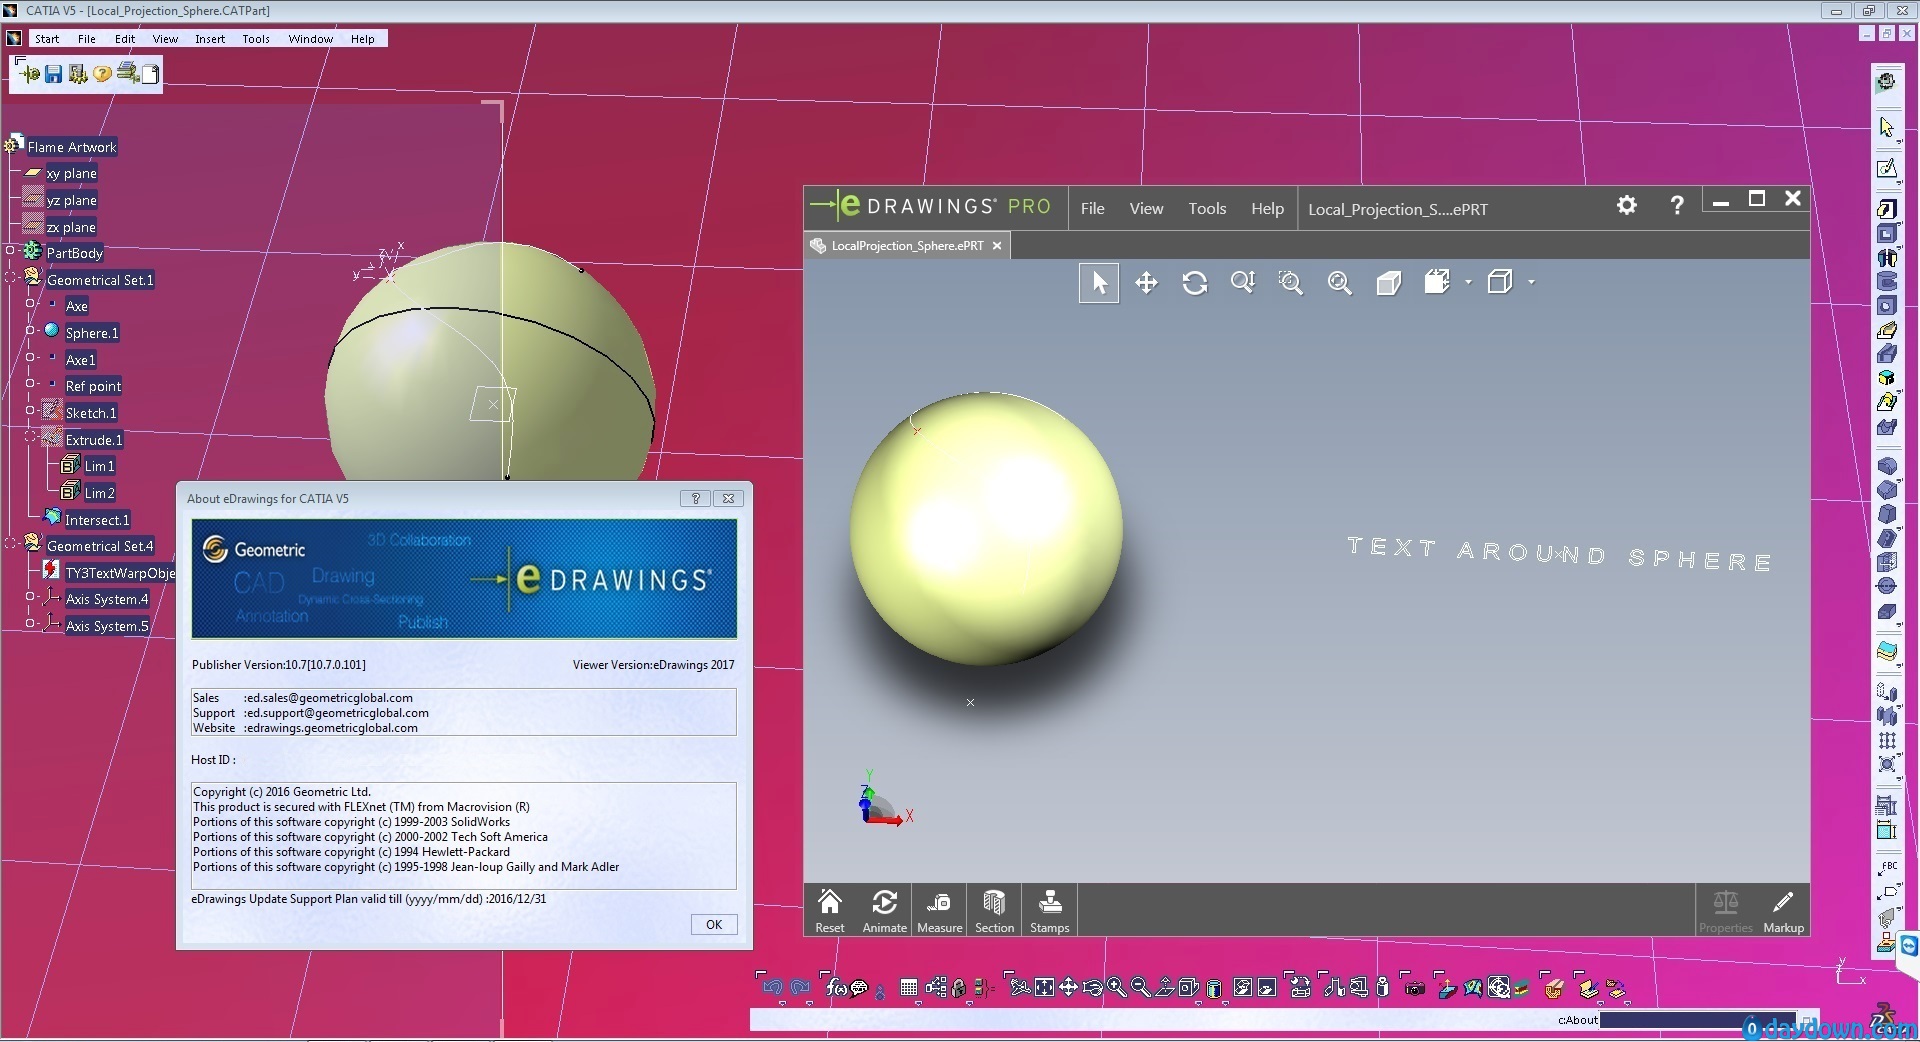Viewport: 1920px width, 1042px height.
Task: Click the Capture camera icon in CATIA
Action: pyautogui.click(x=1414, y=988)
